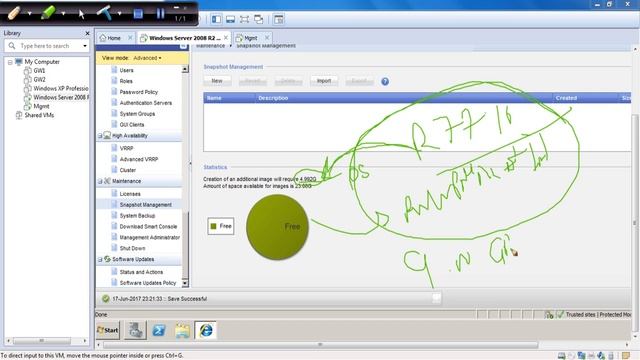The height and width of the screenshot is (360, 640).
Task: Enter full screen mode icon
Action: point(244,19)
